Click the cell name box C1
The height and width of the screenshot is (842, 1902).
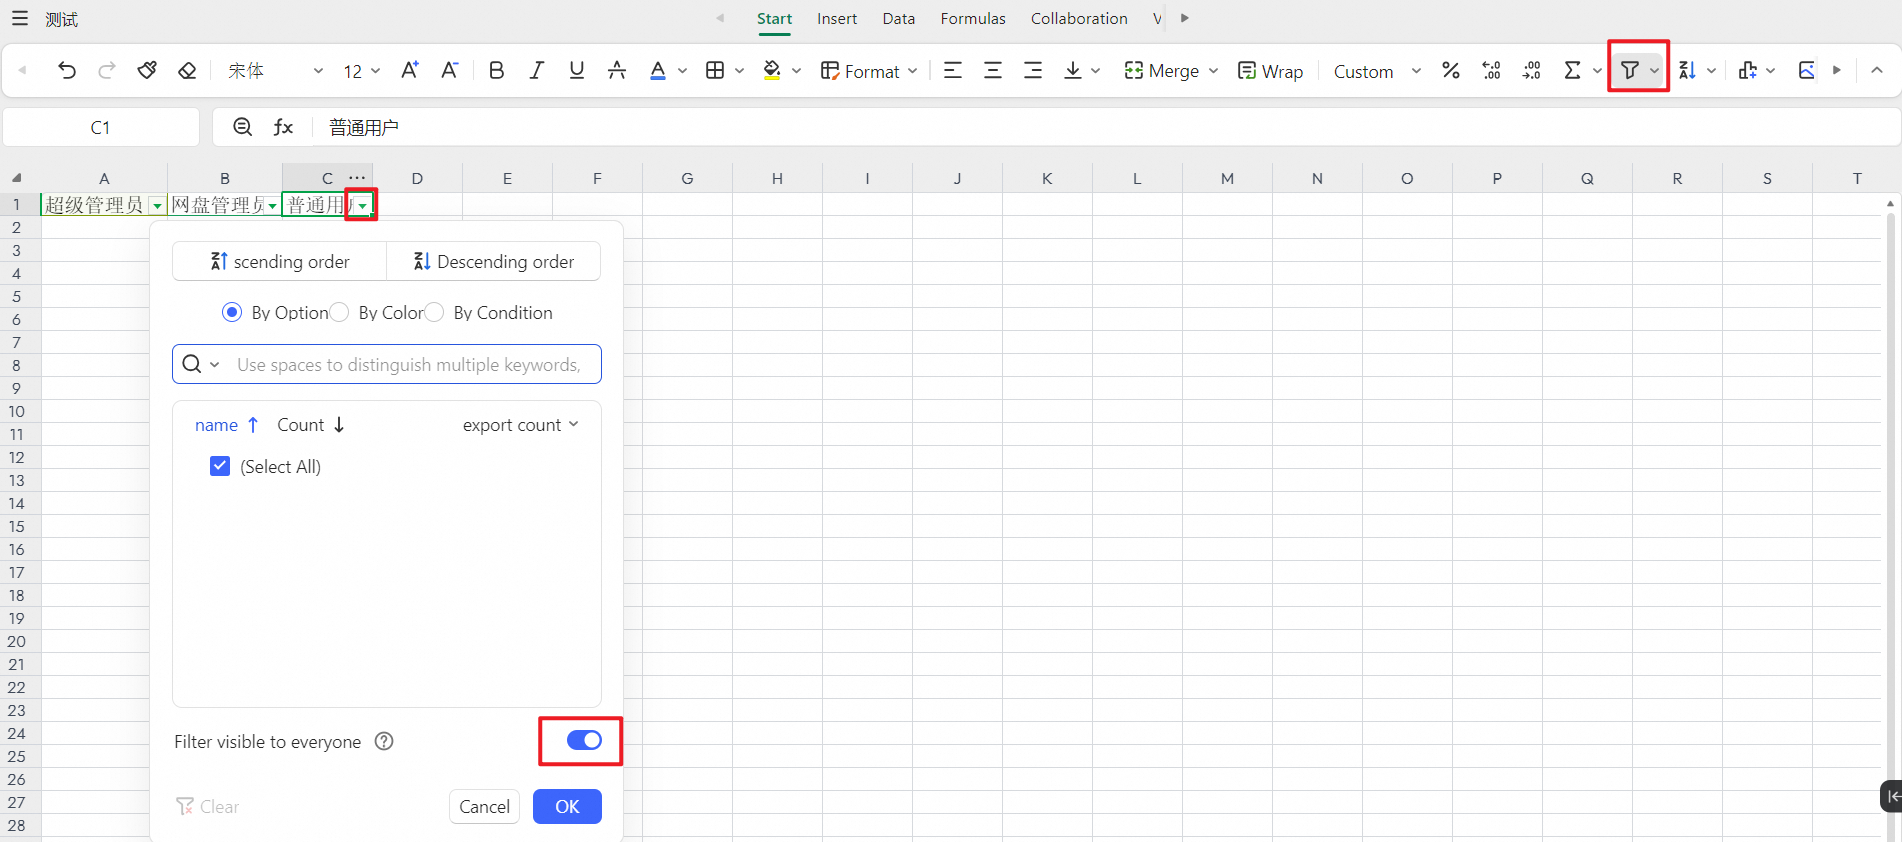pos(101,127)
